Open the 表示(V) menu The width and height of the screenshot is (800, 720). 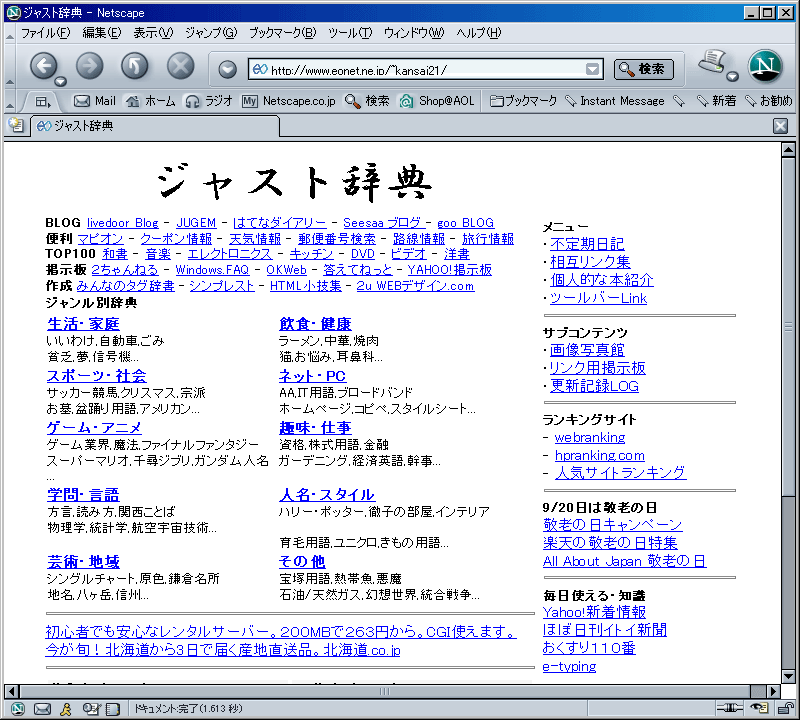(153, 33)
